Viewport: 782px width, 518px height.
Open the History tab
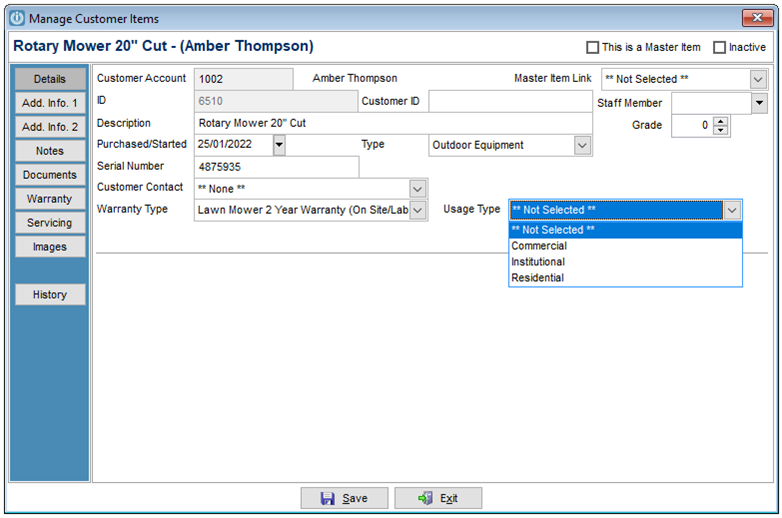(50, 295)
